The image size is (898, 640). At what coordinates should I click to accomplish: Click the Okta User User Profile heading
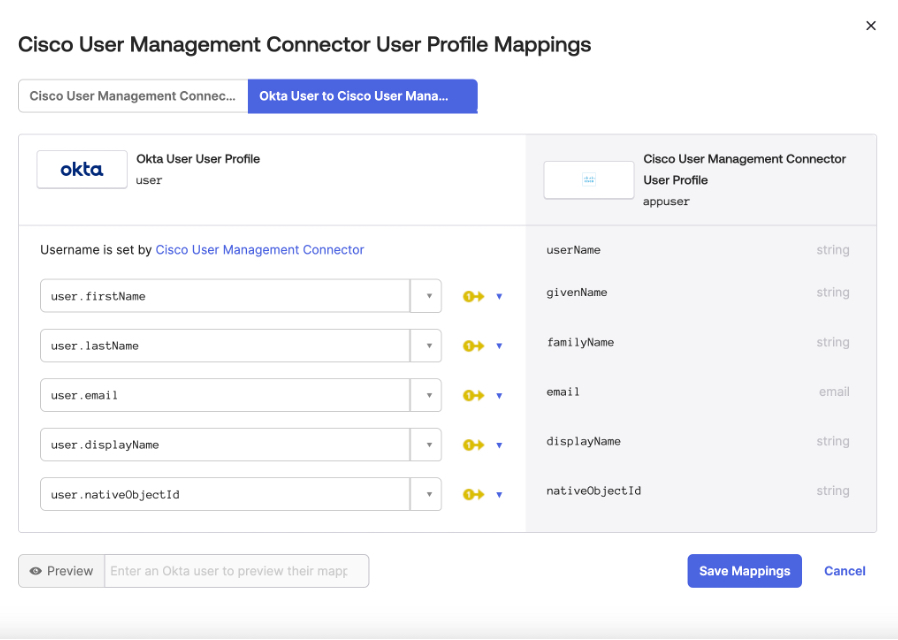click(198, 159)
